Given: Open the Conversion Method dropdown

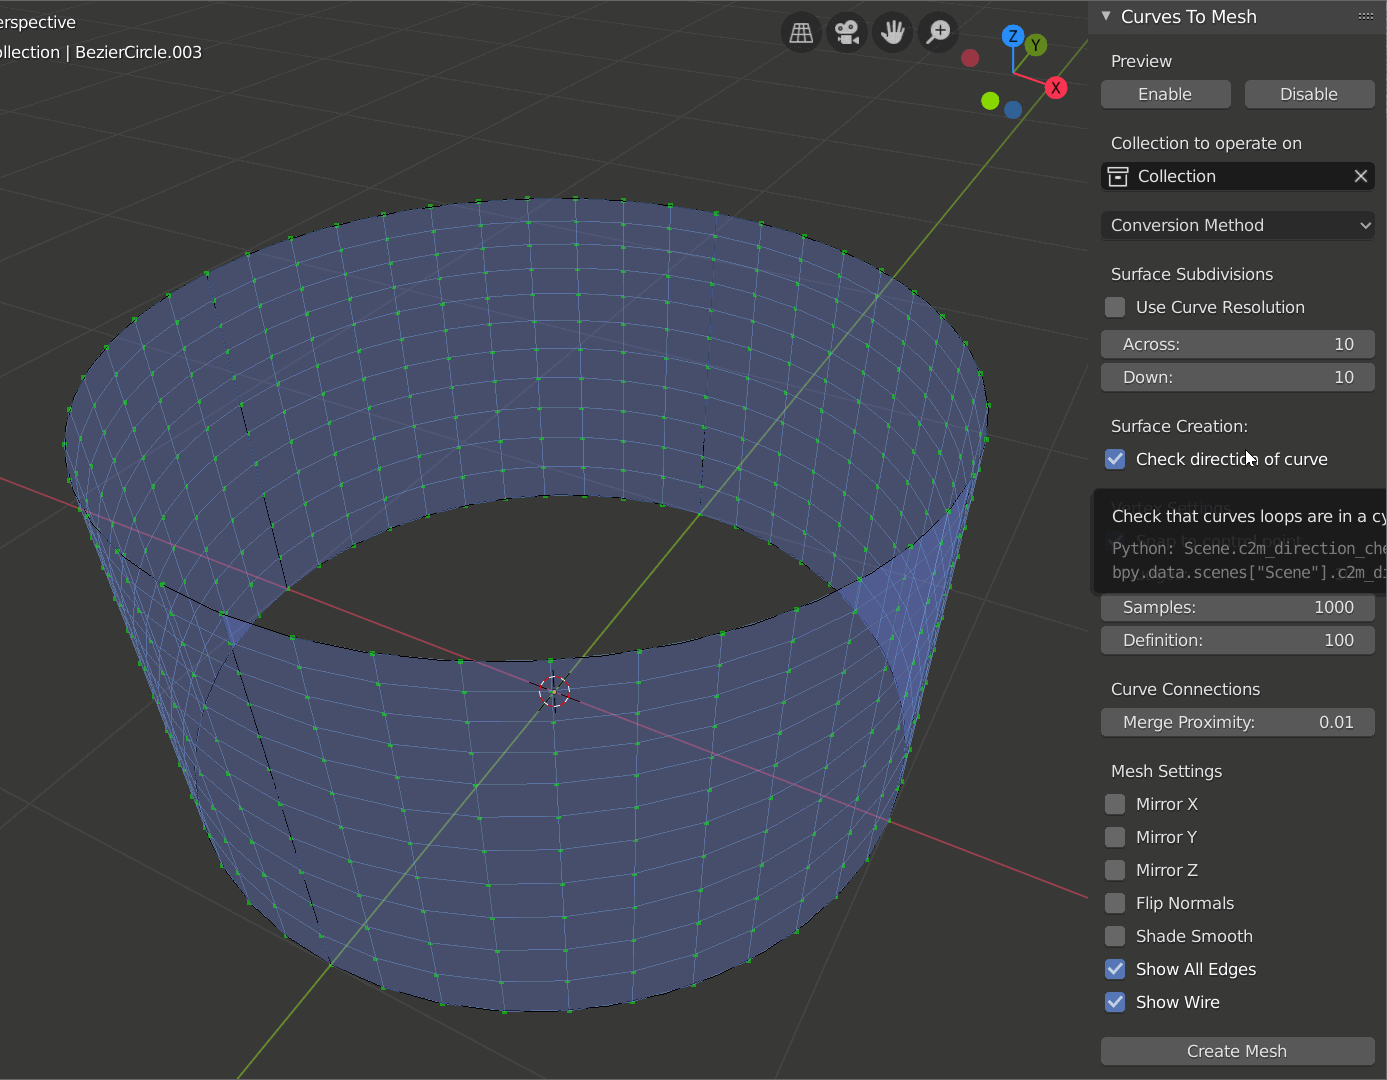Looking at the screenshot, I should click(1237, 225).
